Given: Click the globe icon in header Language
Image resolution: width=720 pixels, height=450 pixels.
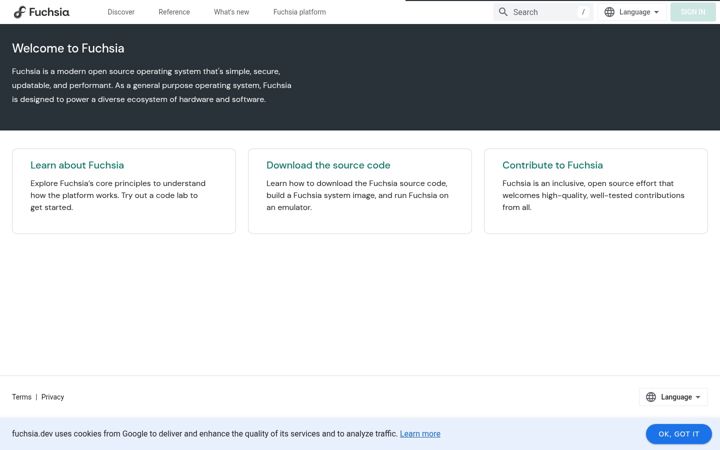Looking at the screenshot, I should (609, 12).
